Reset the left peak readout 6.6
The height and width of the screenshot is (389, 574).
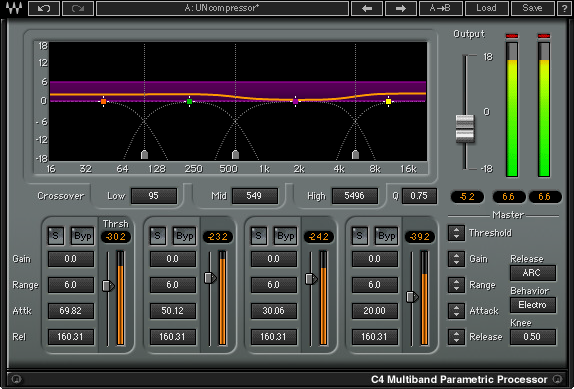click(509, 197)
